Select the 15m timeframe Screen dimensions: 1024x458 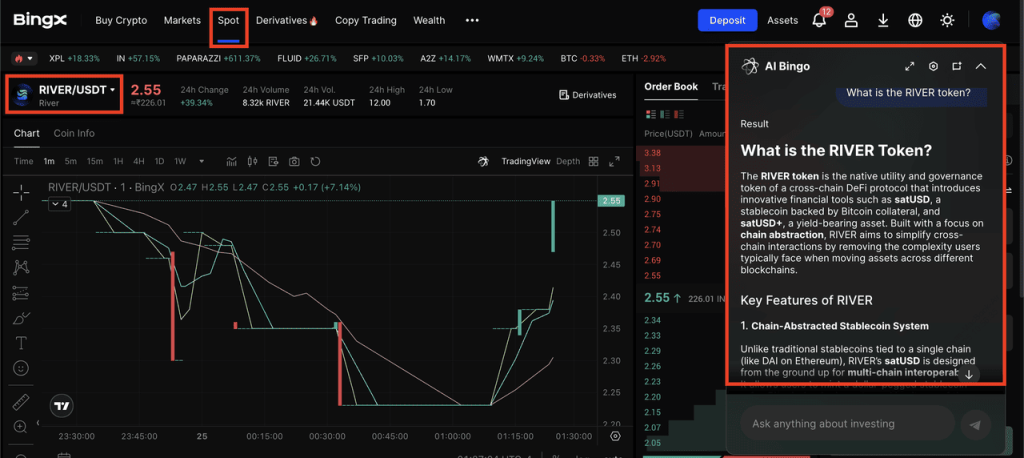click(x=95, y=161)
